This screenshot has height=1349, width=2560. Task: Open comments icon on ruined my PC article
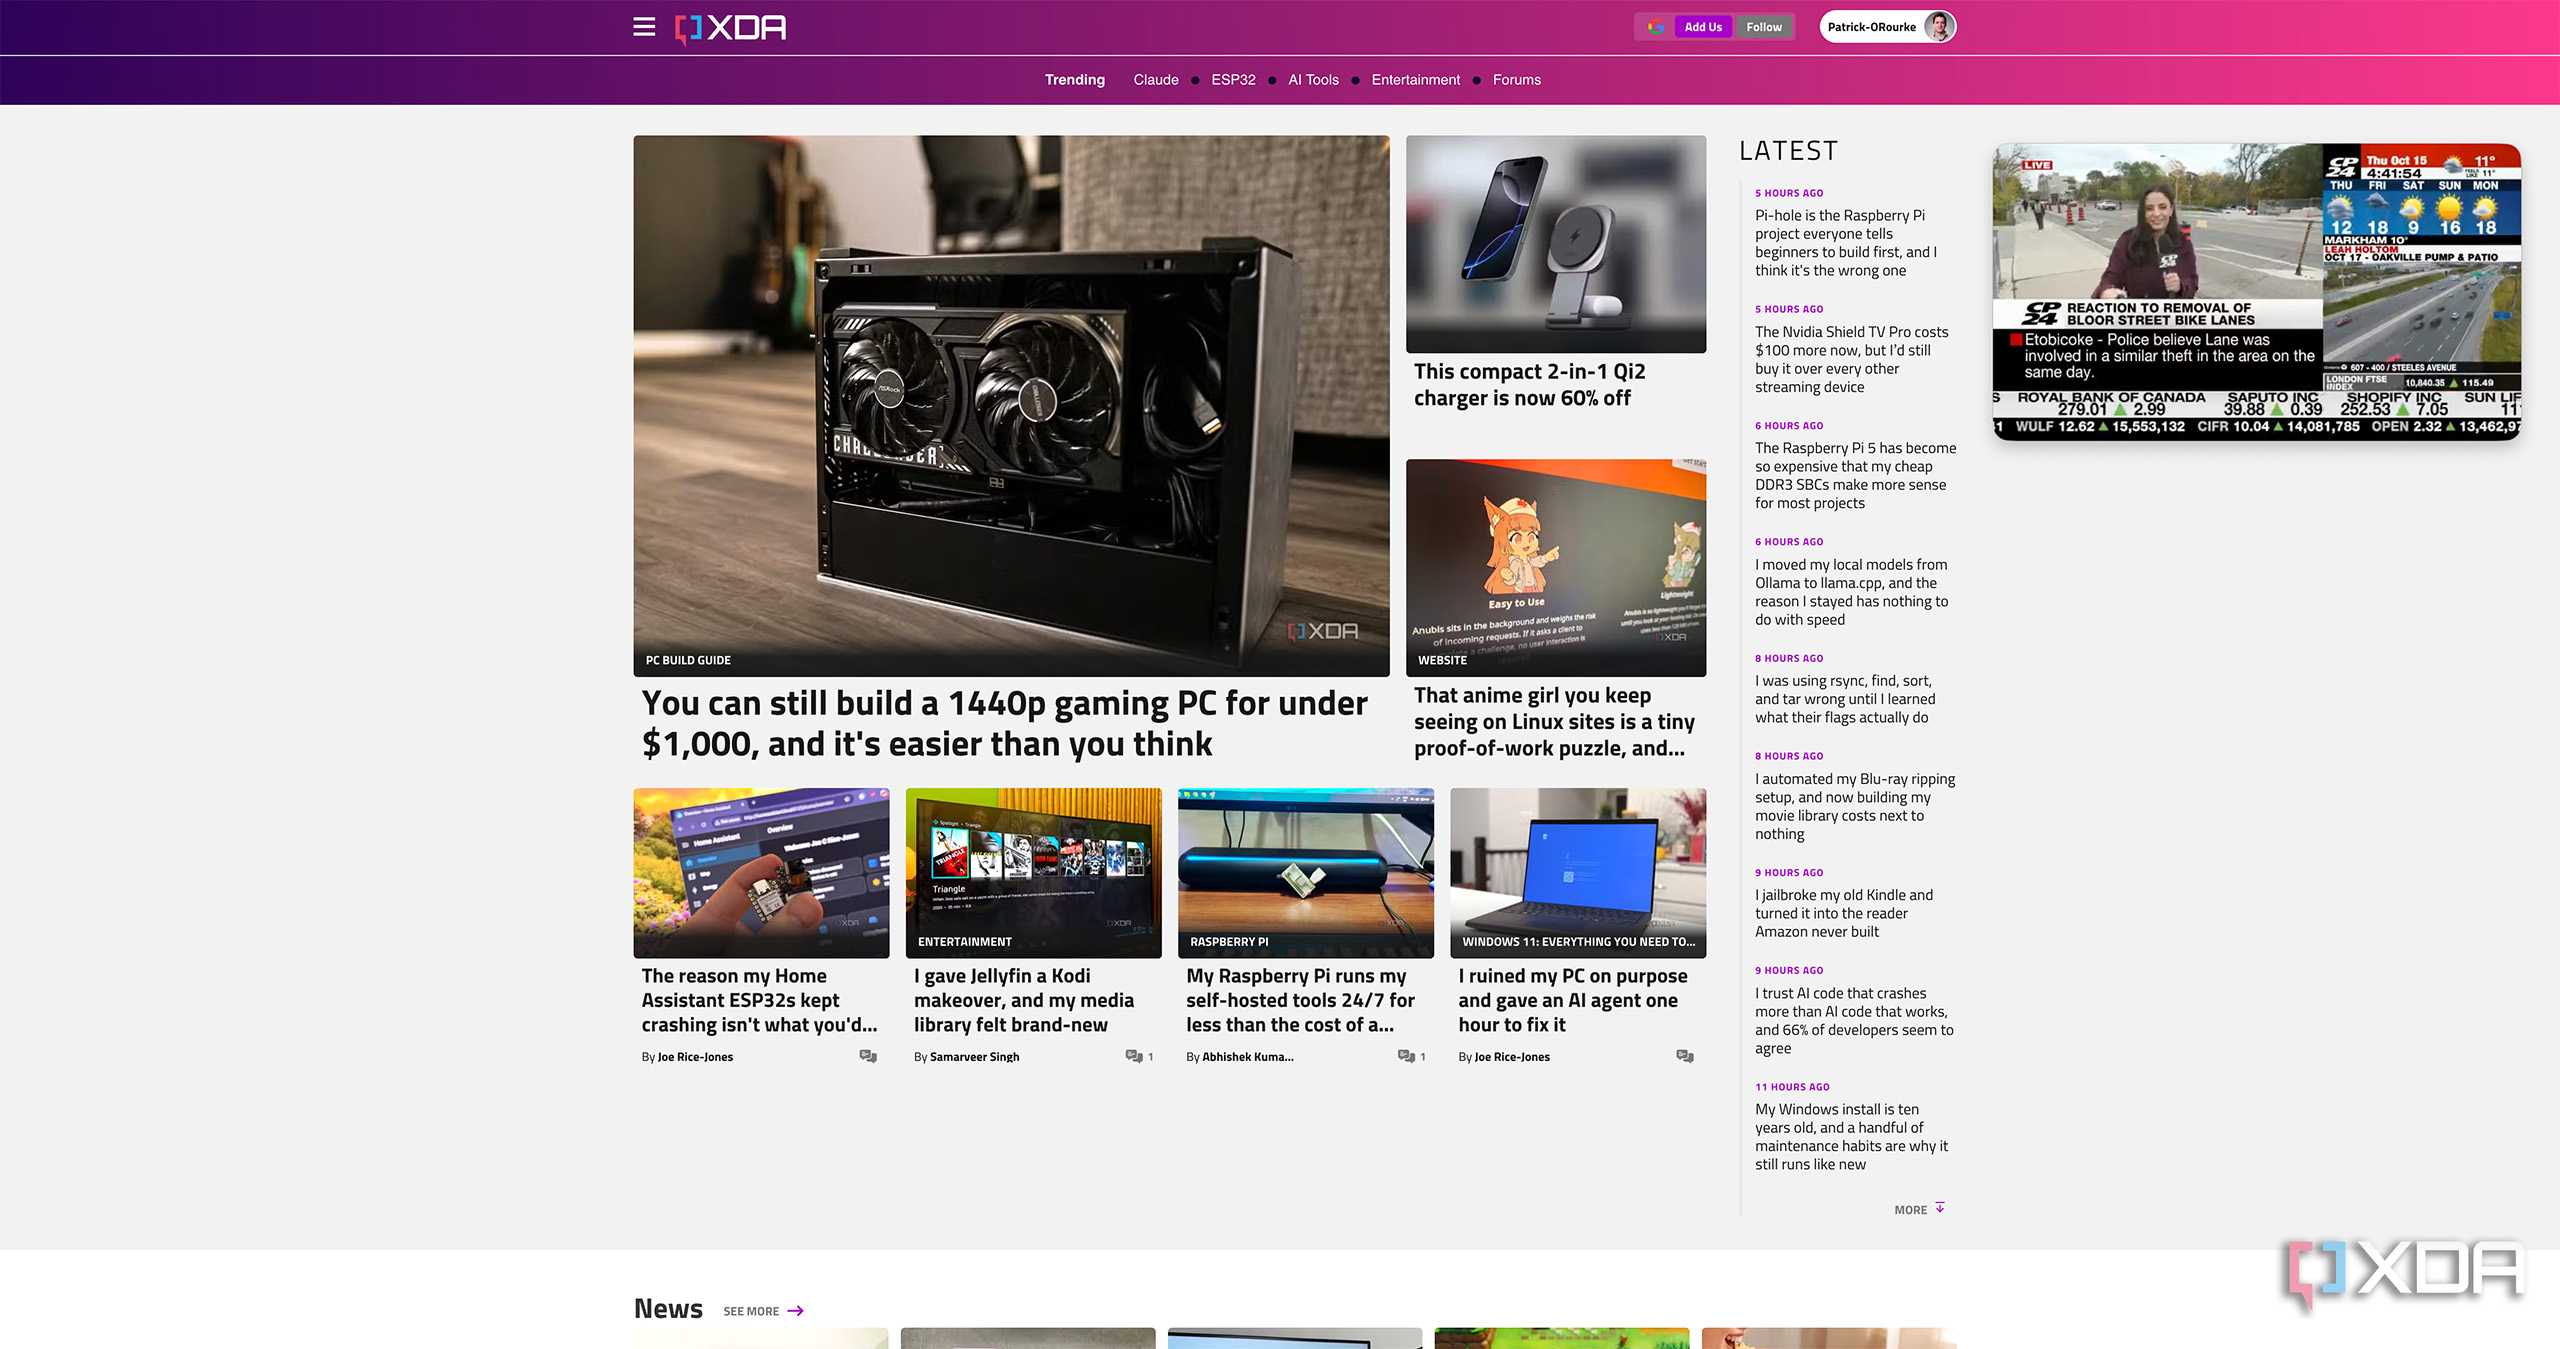(x=1685, y=1057)
